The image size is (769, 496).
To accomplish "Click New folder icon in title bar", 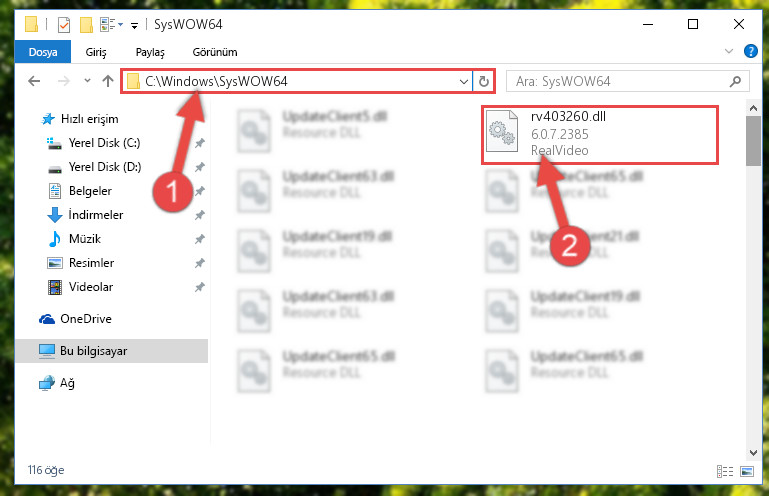I will pyautogui.click(x=86, y=25).
